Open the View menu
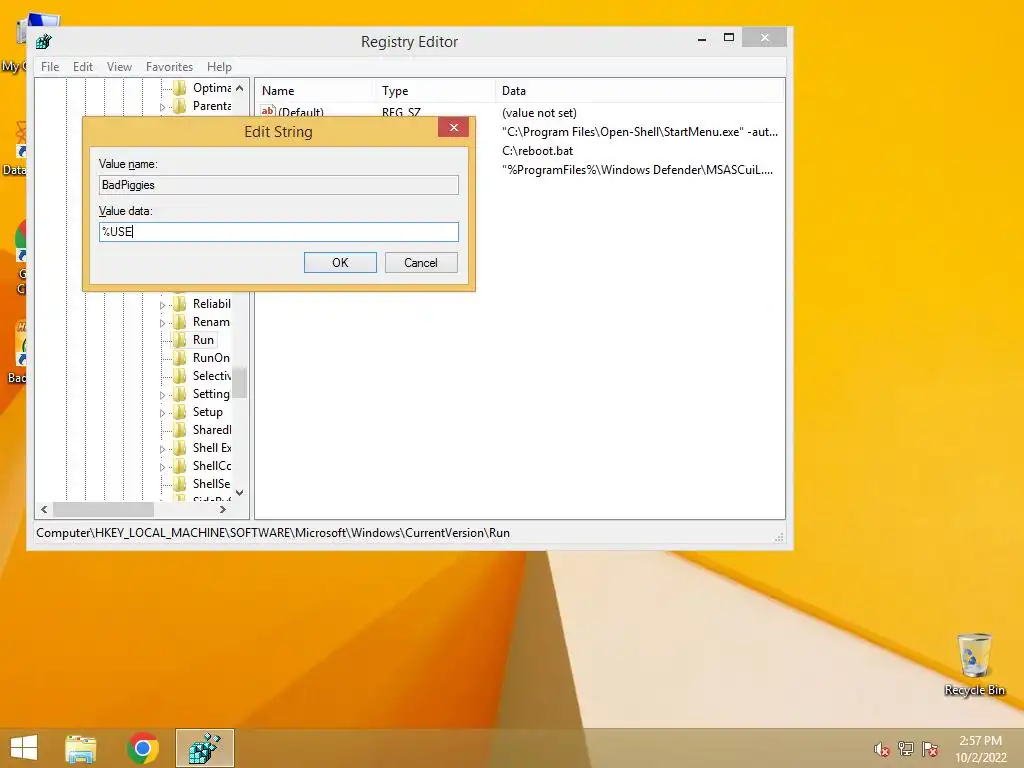Image resolution: width=1024 pixels, height=768 pixels. coord(119,67)
